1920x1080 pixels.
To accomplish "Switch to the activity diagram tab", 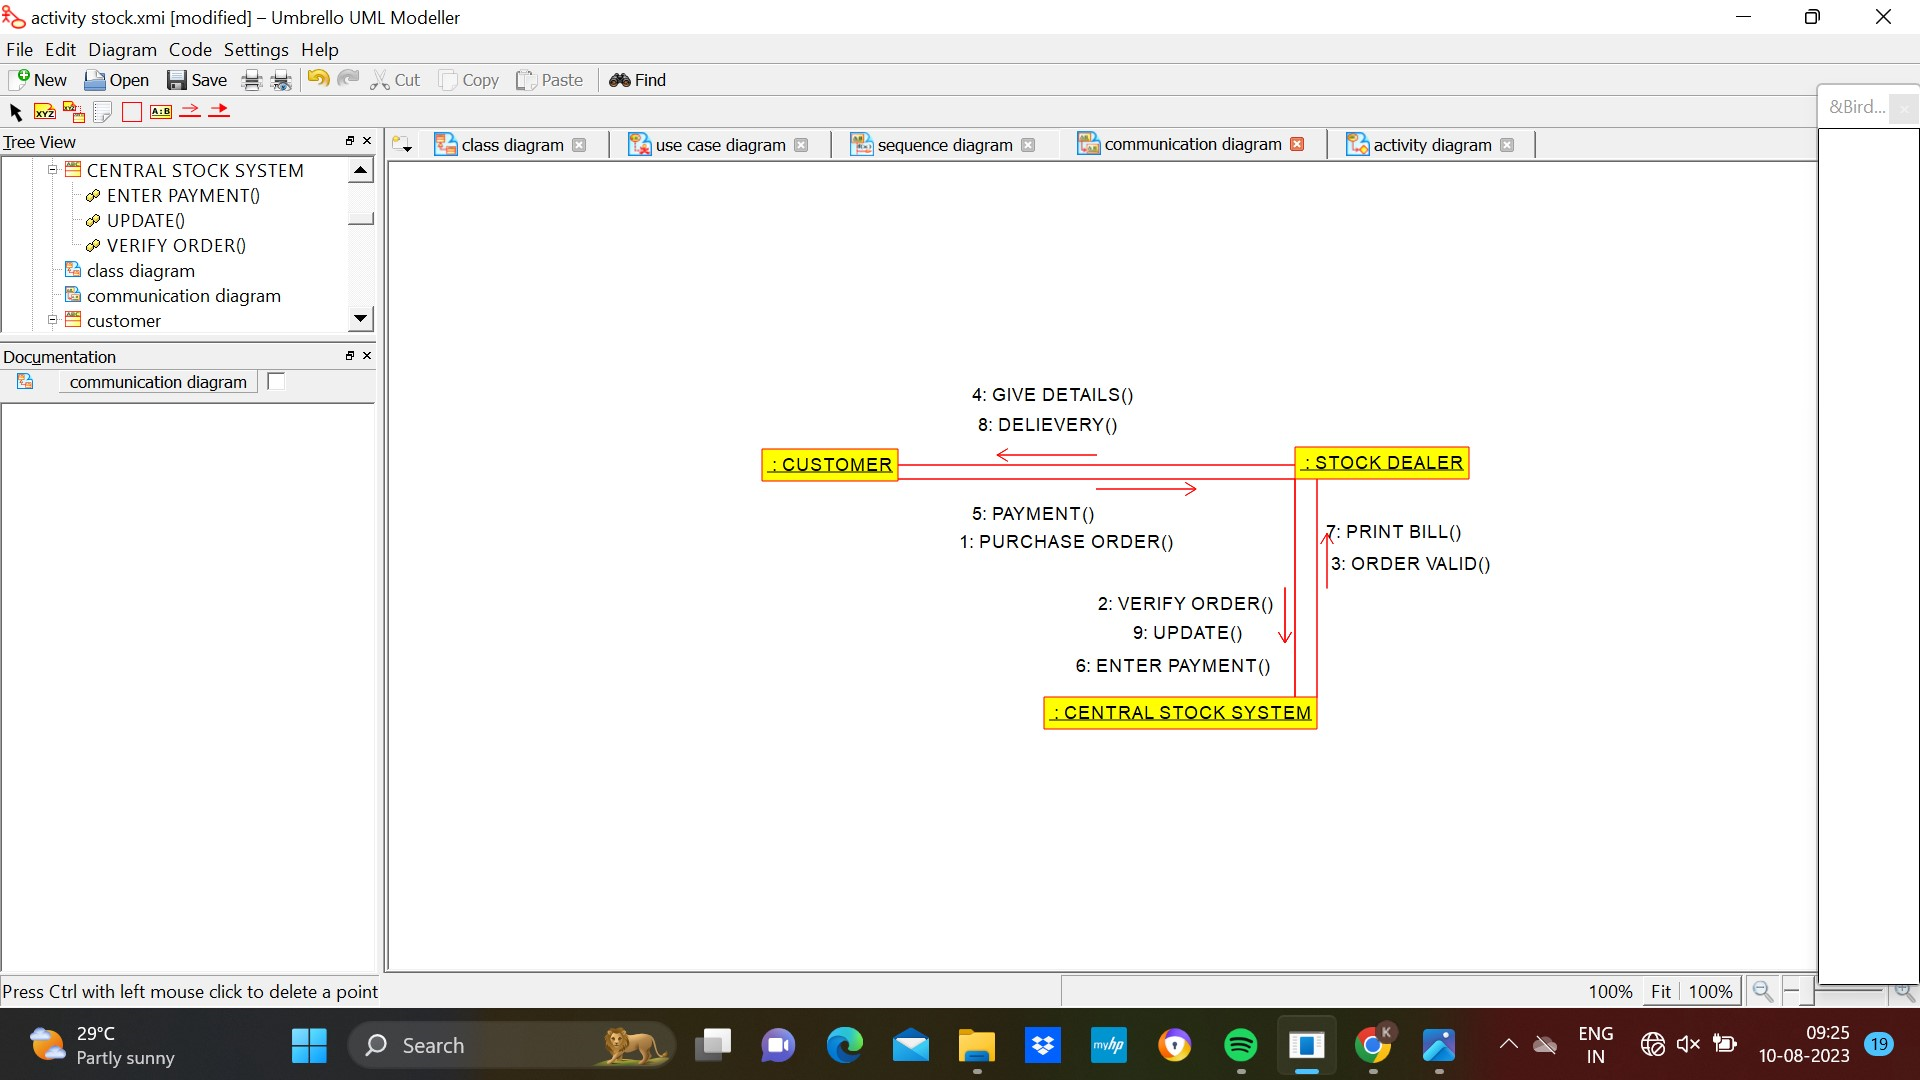I will click(x=1431, y=145).
